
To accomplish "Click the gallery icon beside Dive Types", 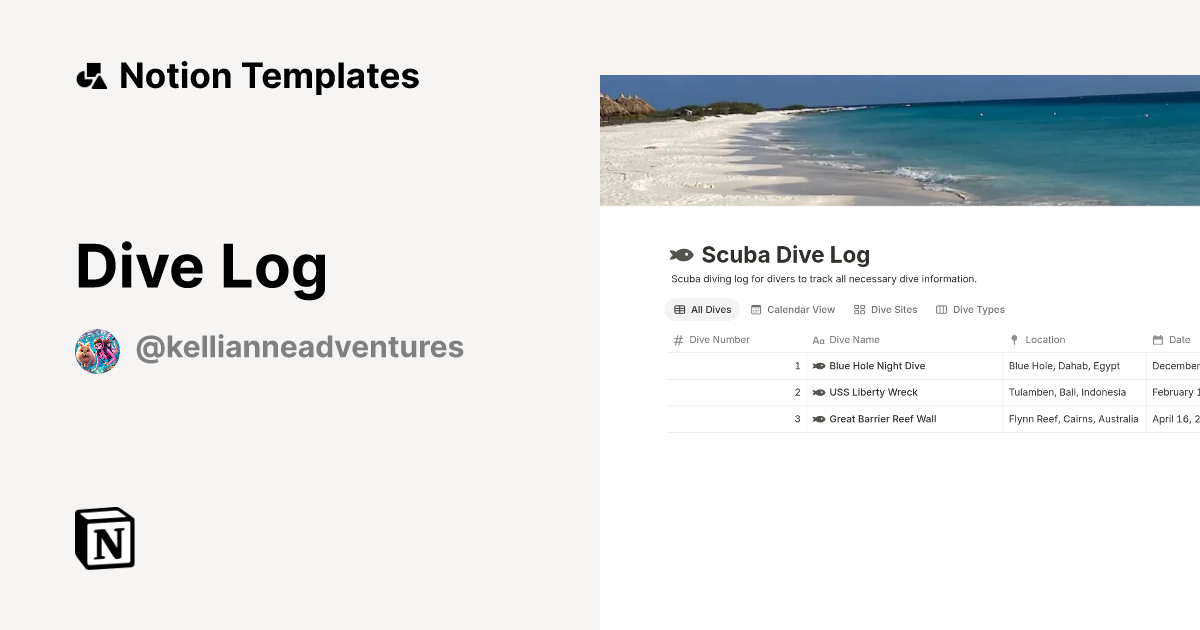I will (940, 309).
